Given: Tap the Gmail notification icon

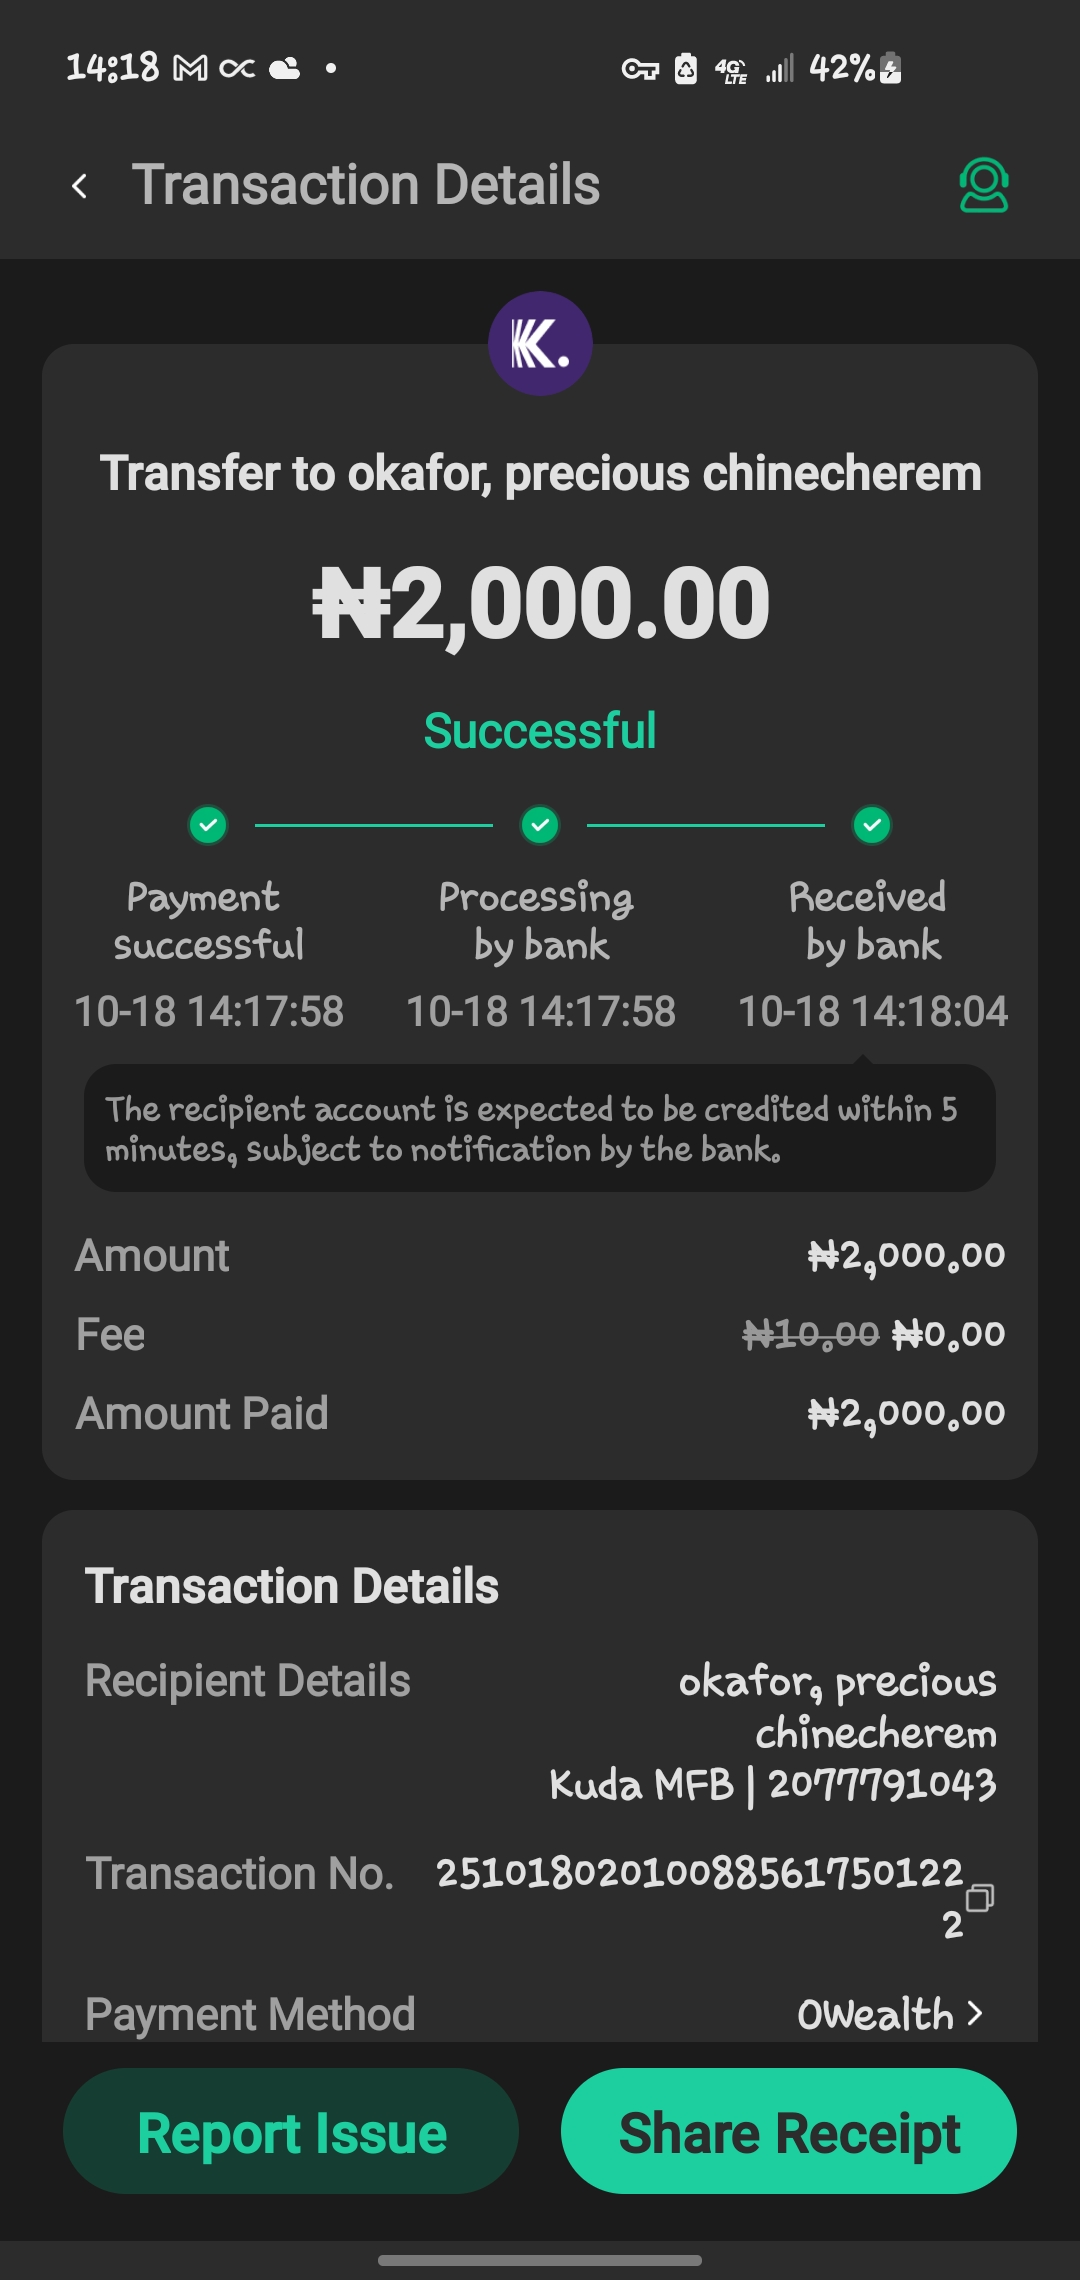Looking at the screenshot, I should click(190, 69).
